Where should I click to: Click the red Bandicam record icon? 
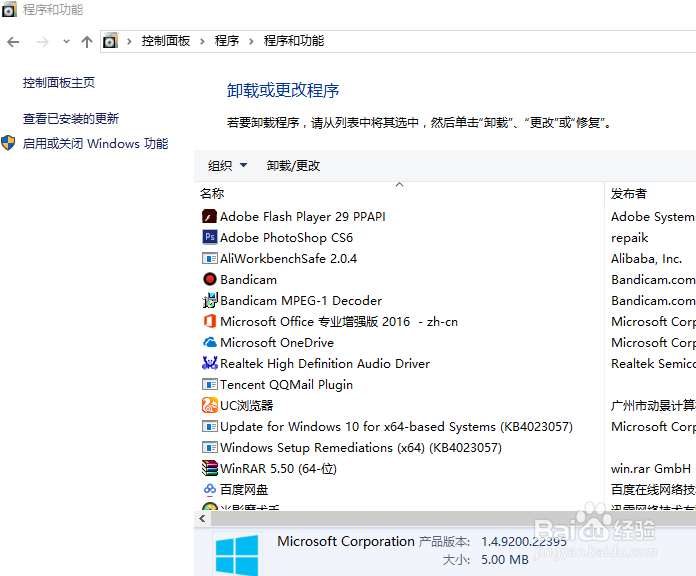[210, 280]
